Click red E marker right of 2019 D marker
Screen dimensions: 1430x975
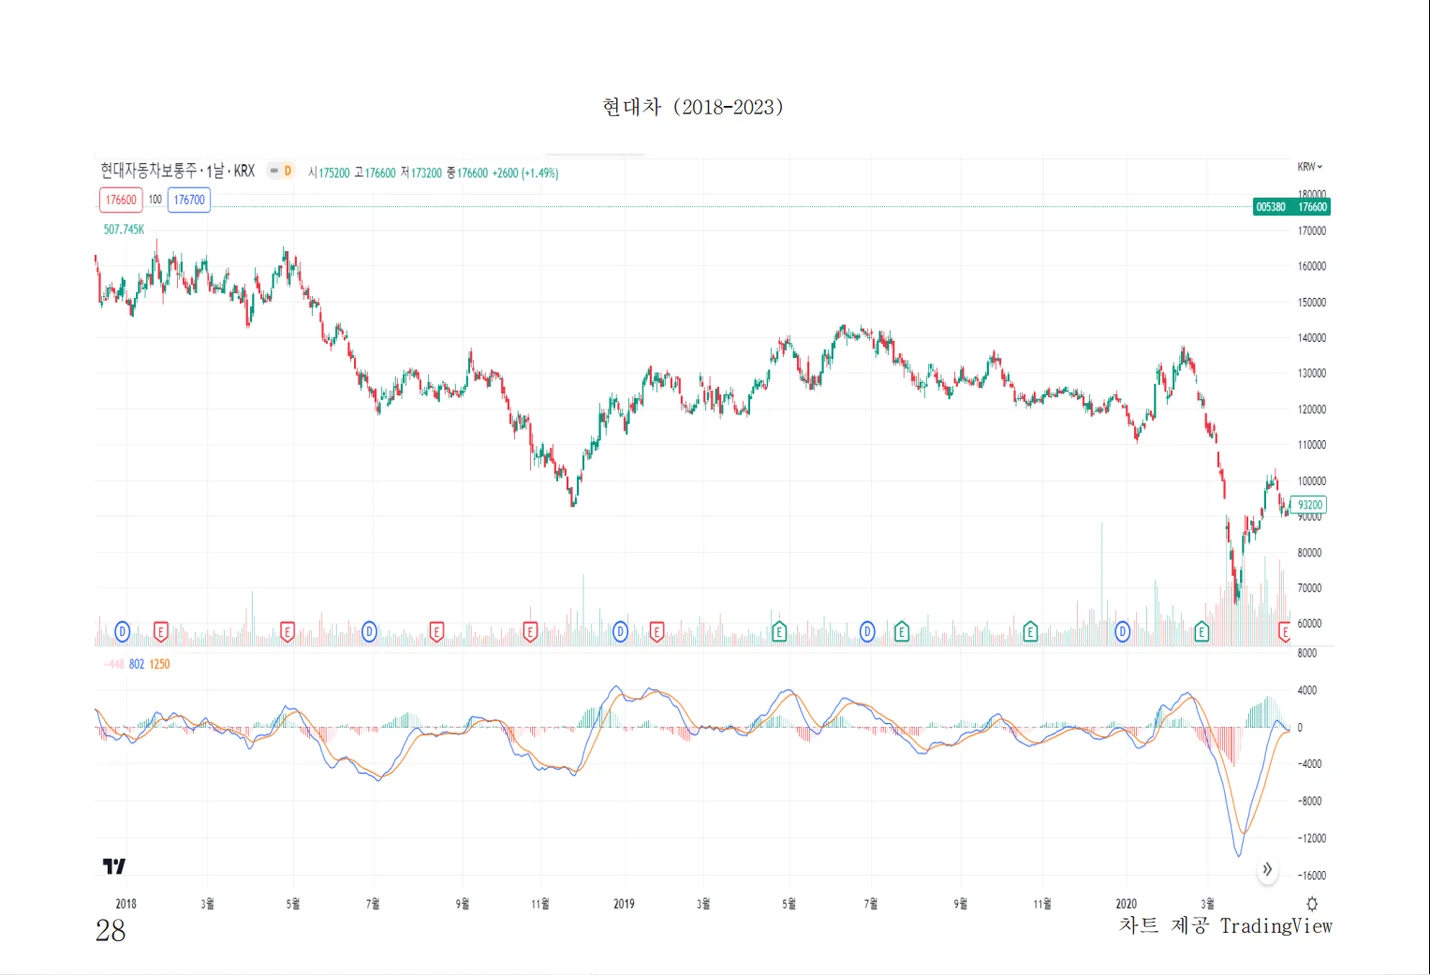click(657, 632)
